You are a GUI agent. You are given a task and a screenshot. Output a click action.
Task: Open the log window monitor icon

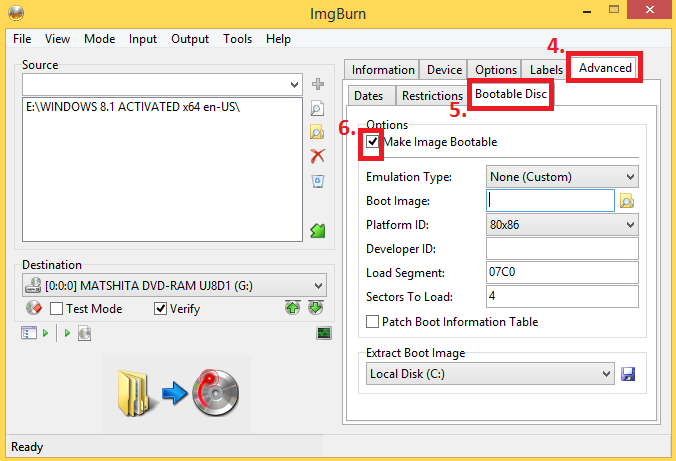click(x=324, y=333)
